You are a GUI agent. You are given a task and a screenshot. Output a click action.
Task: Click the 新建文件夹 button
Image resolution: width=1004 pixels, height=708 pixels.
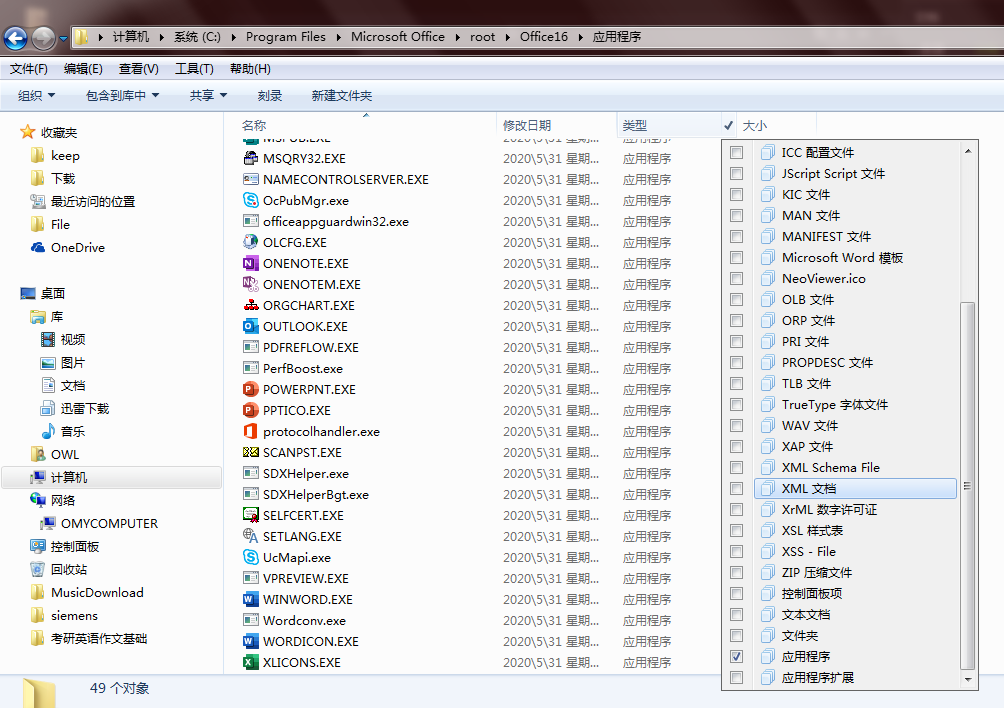341,95
